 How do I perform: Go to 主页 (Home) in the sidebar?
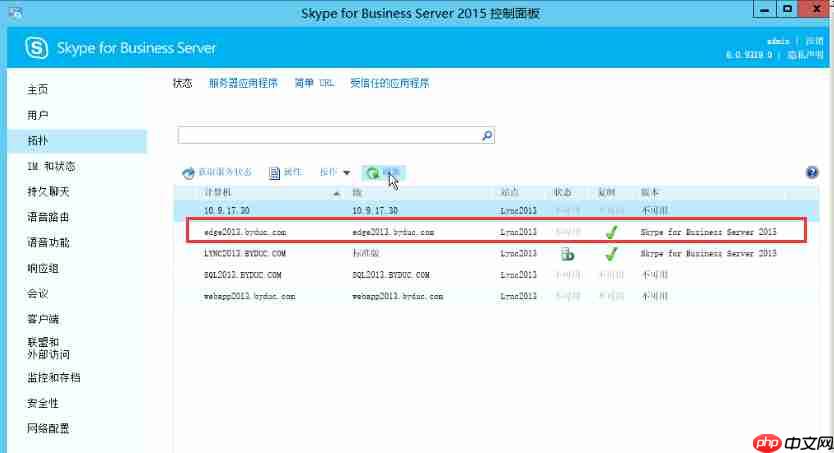click(38, 89)
